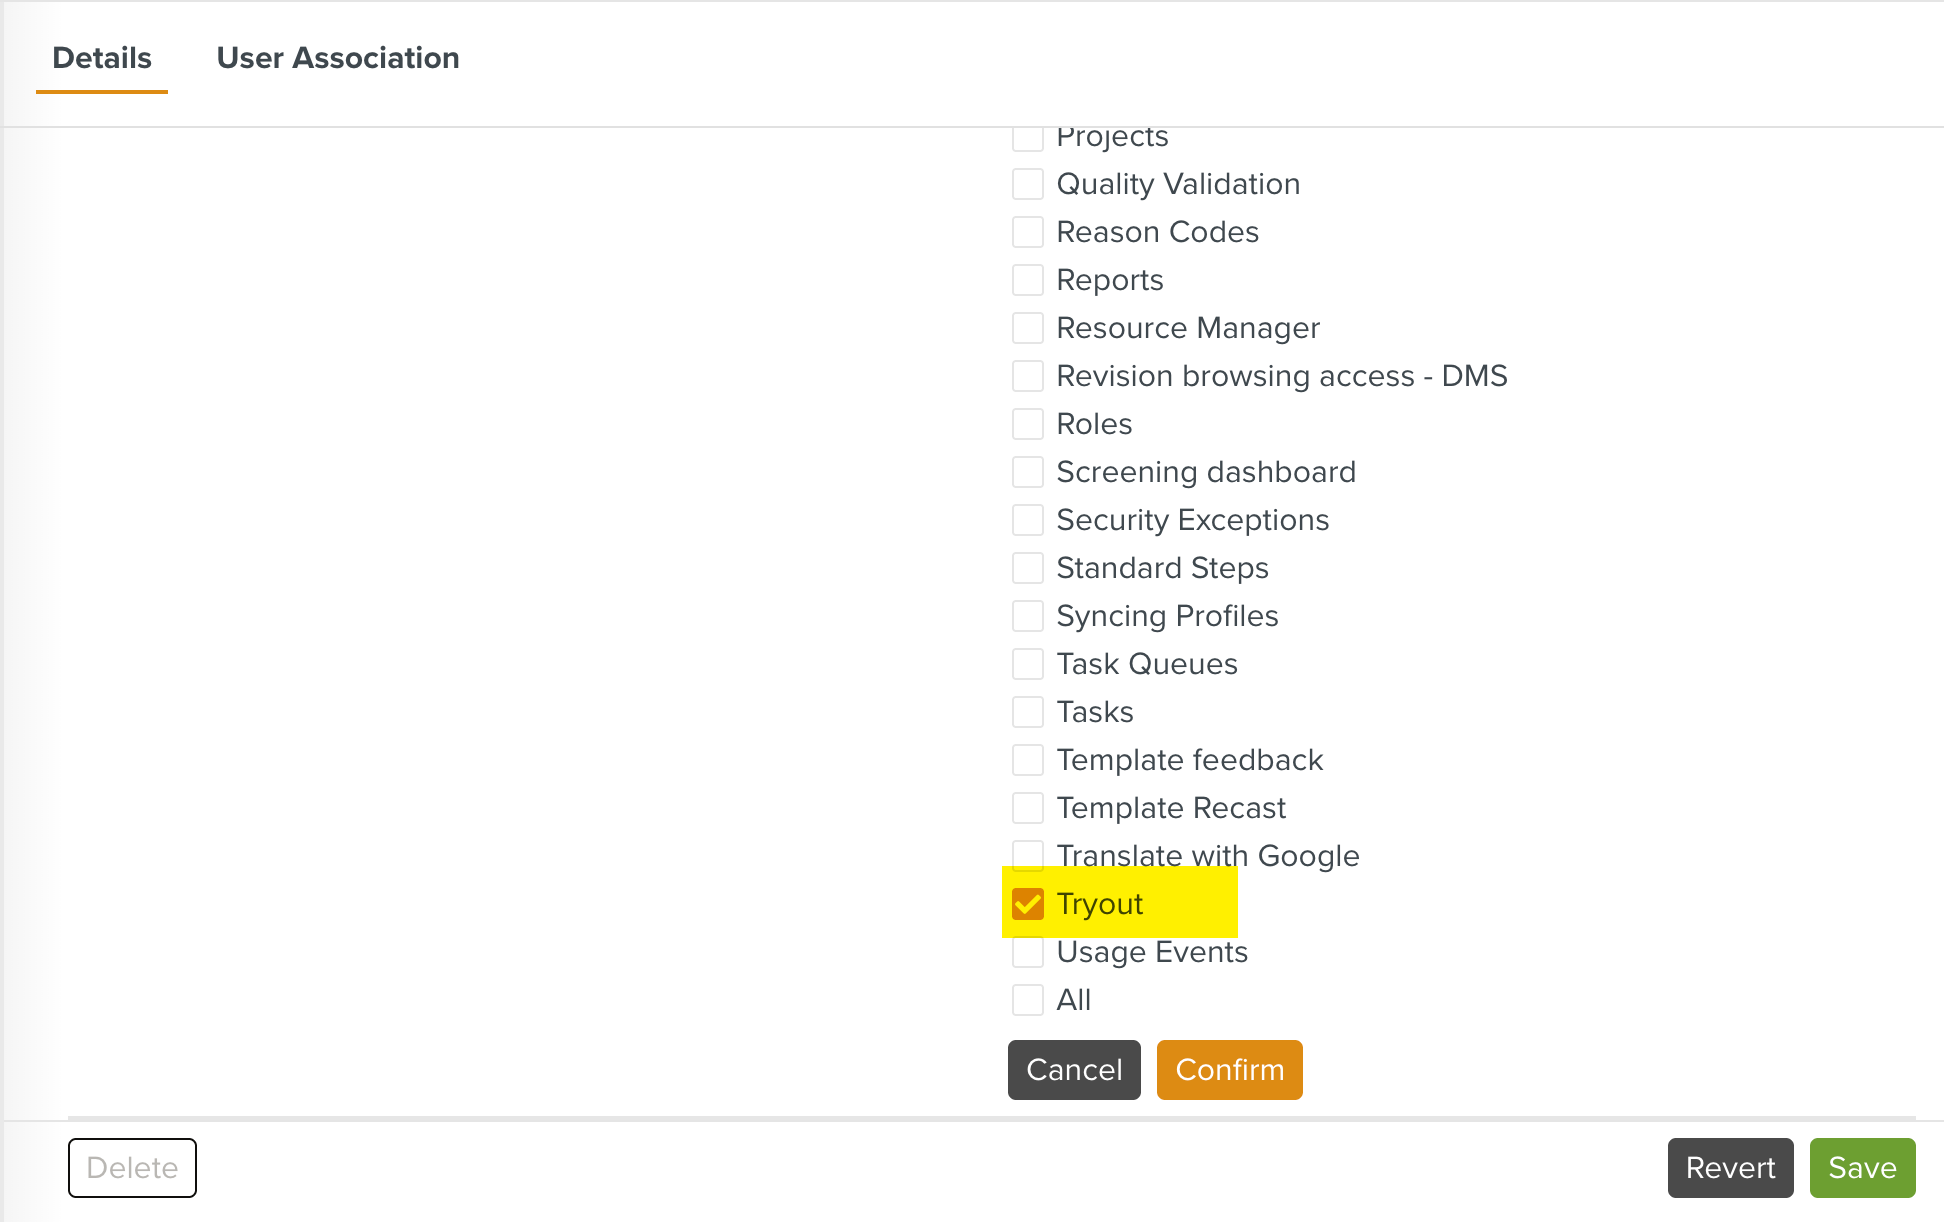Check the Roles checkbox
1944x1222 pixels.
tap(1027, 424)
